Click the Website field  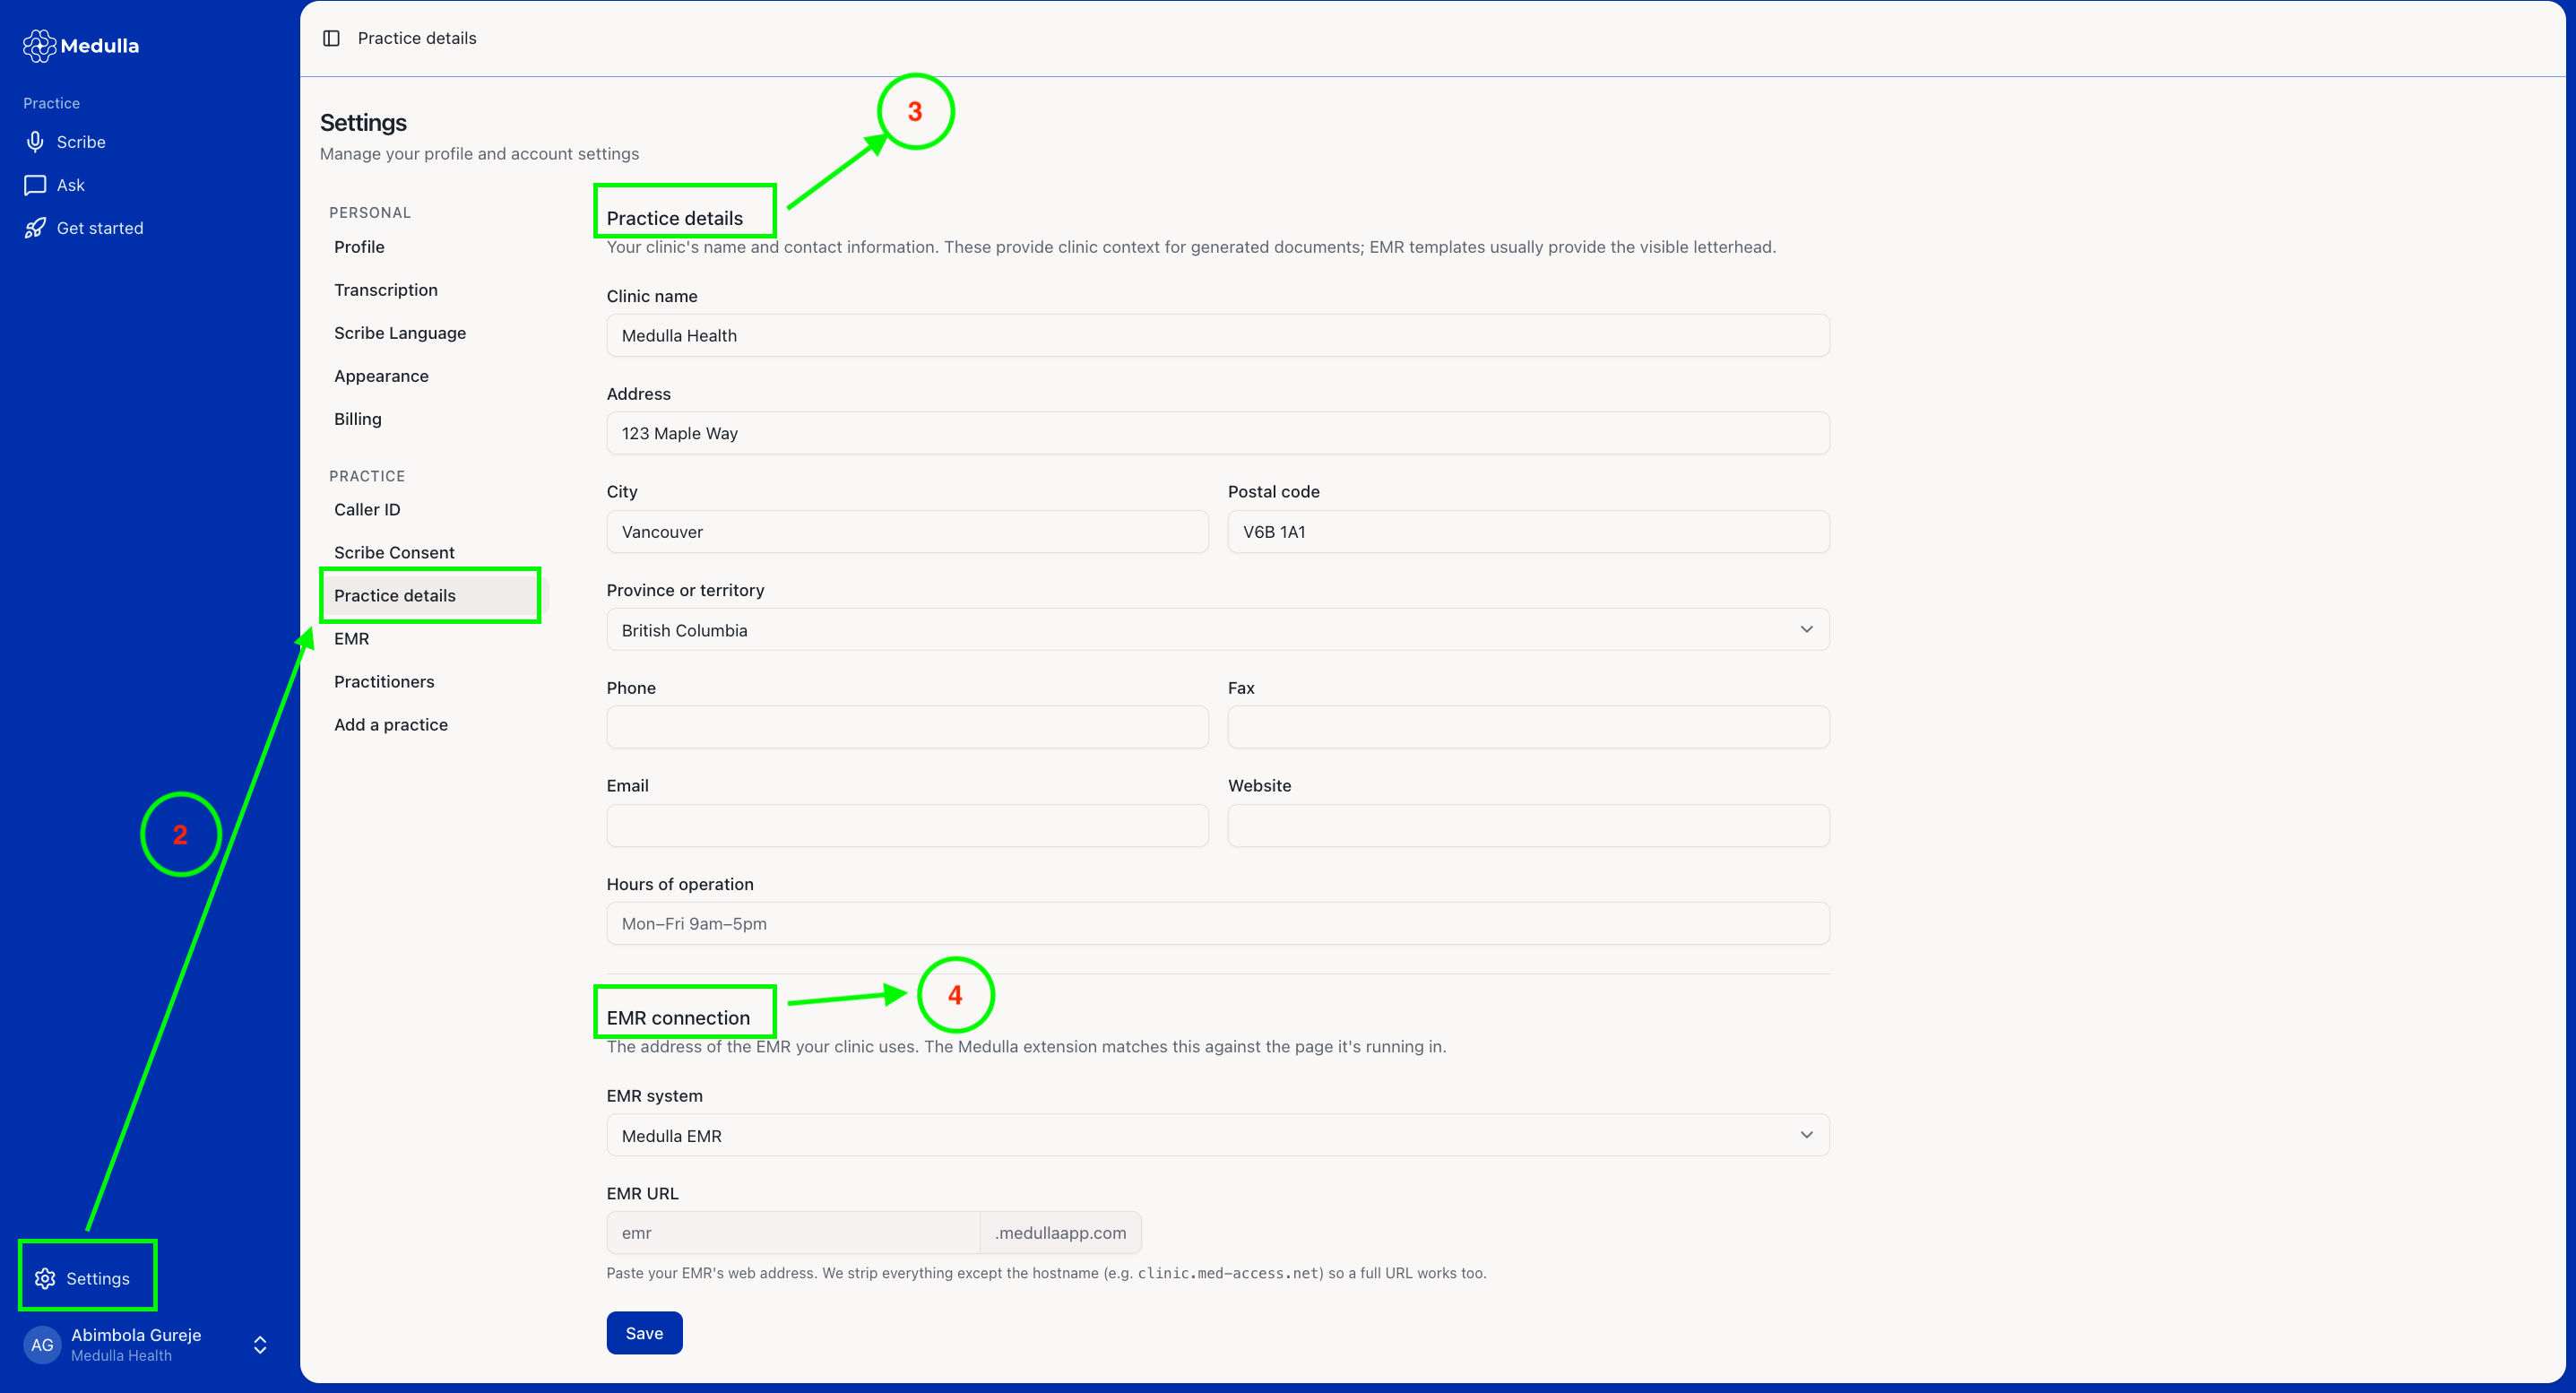point(1528,826)
